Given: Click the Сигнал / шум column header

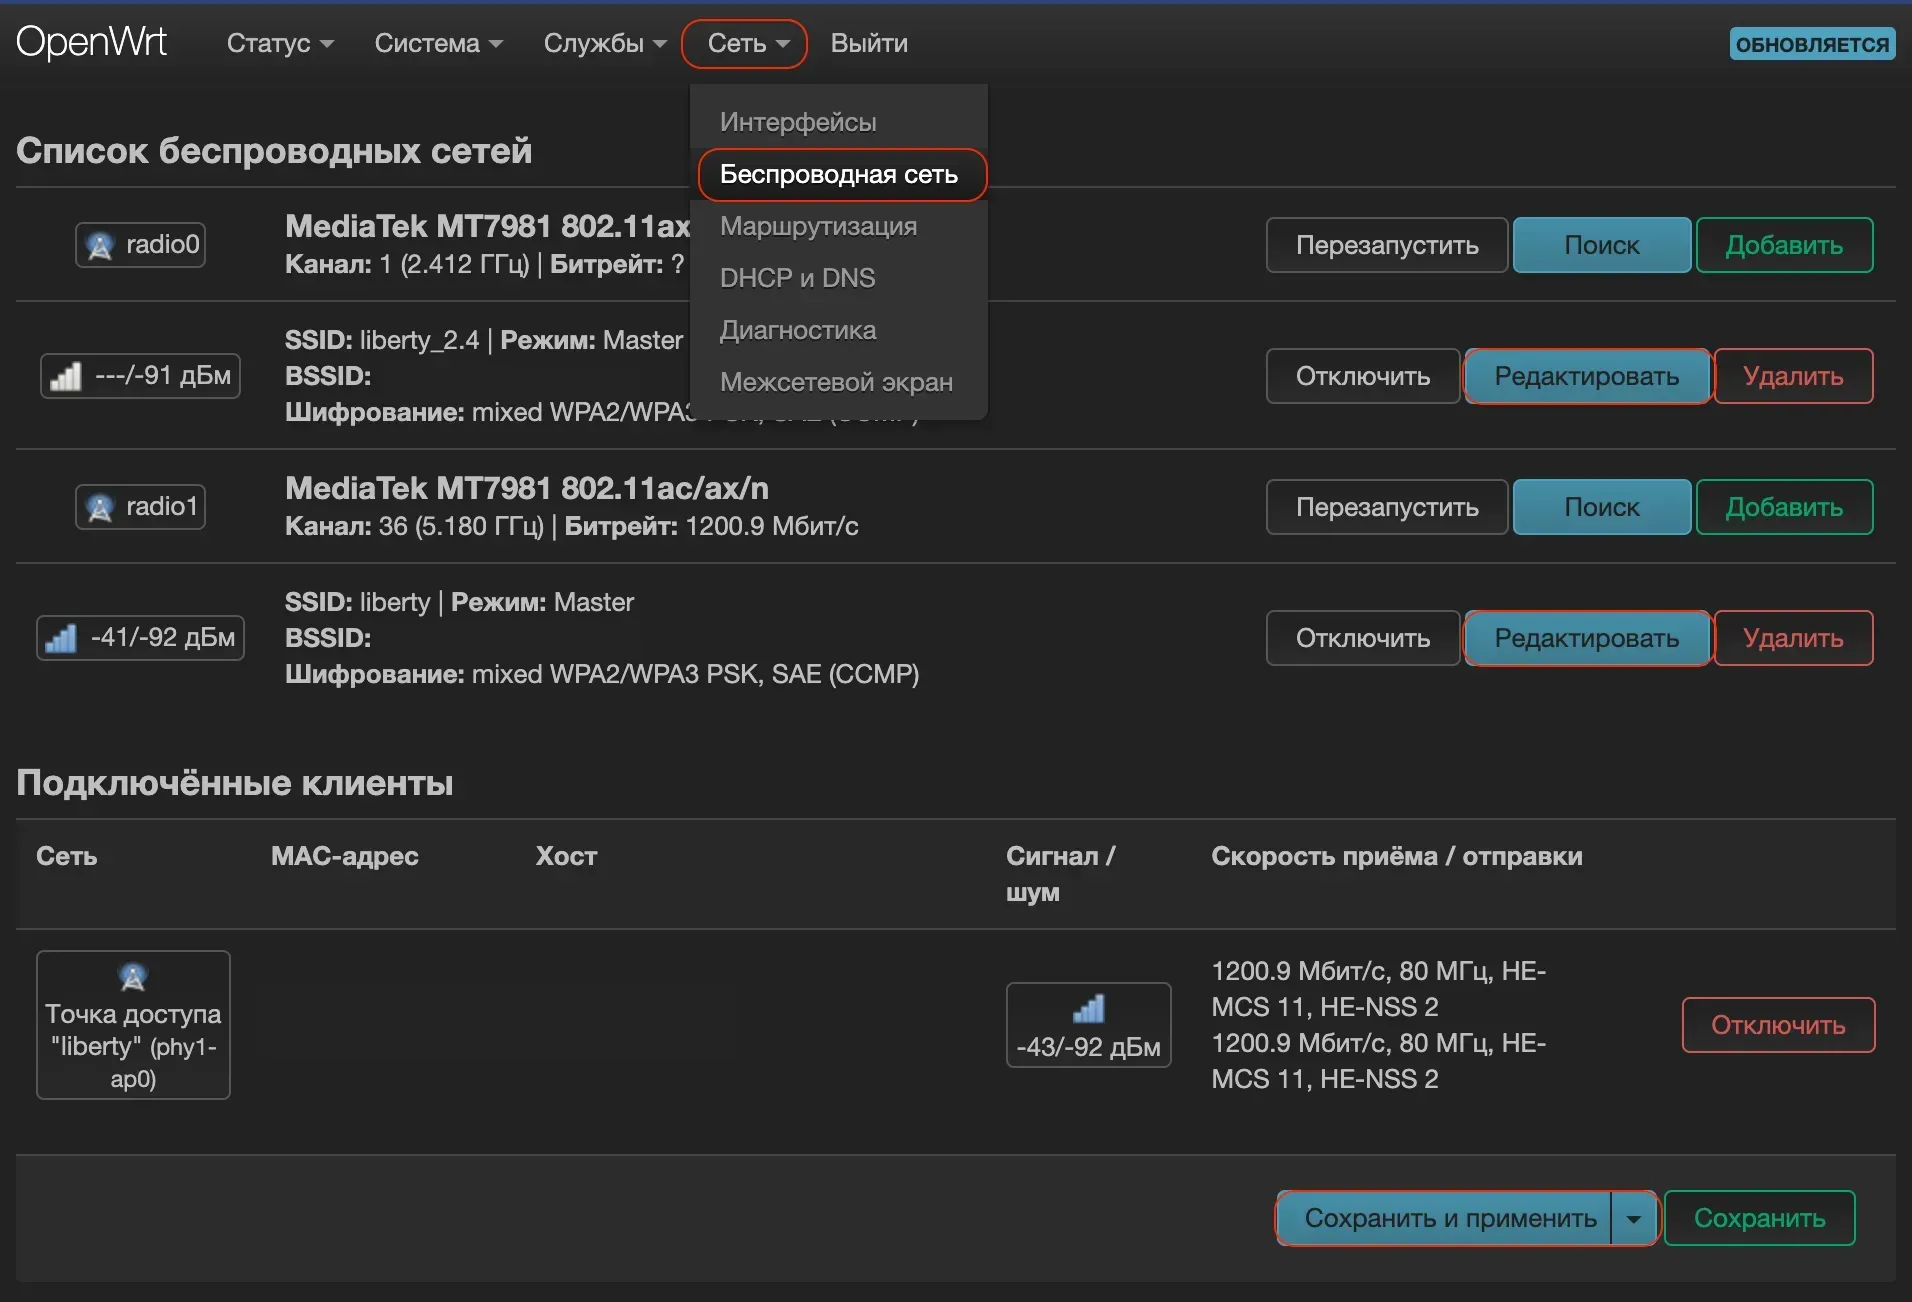Looking at the screenshot, I should tap(1060, 874).
